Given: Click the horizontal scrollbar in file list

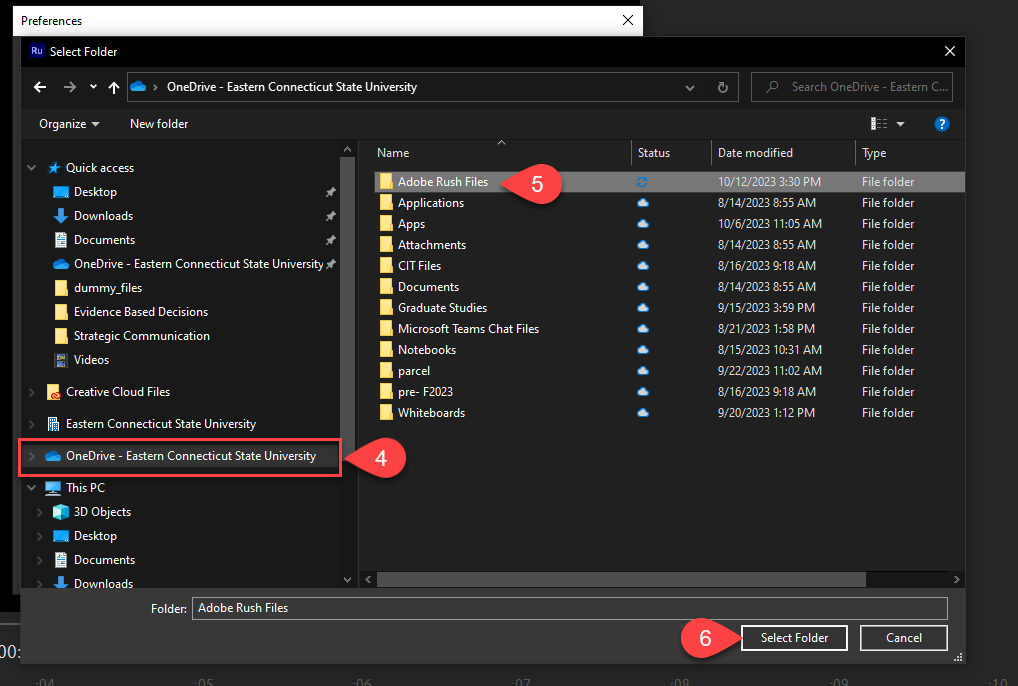Looking at the screenshot, I should [621, 579].
